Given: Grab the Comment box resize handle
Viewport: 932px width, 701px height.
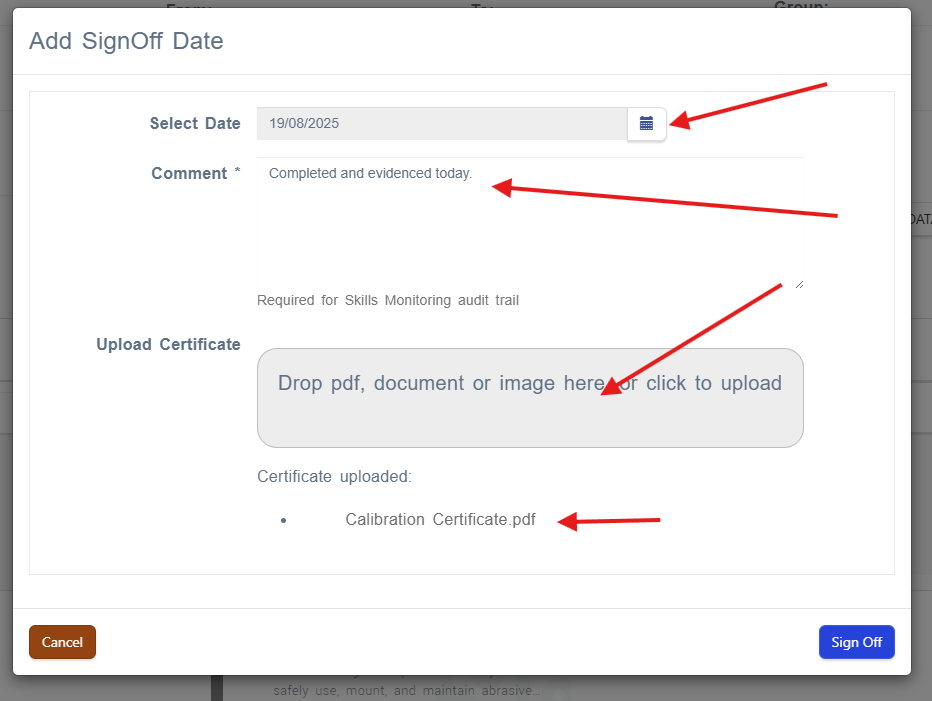Looking at the screenshot, I should 799,285.
